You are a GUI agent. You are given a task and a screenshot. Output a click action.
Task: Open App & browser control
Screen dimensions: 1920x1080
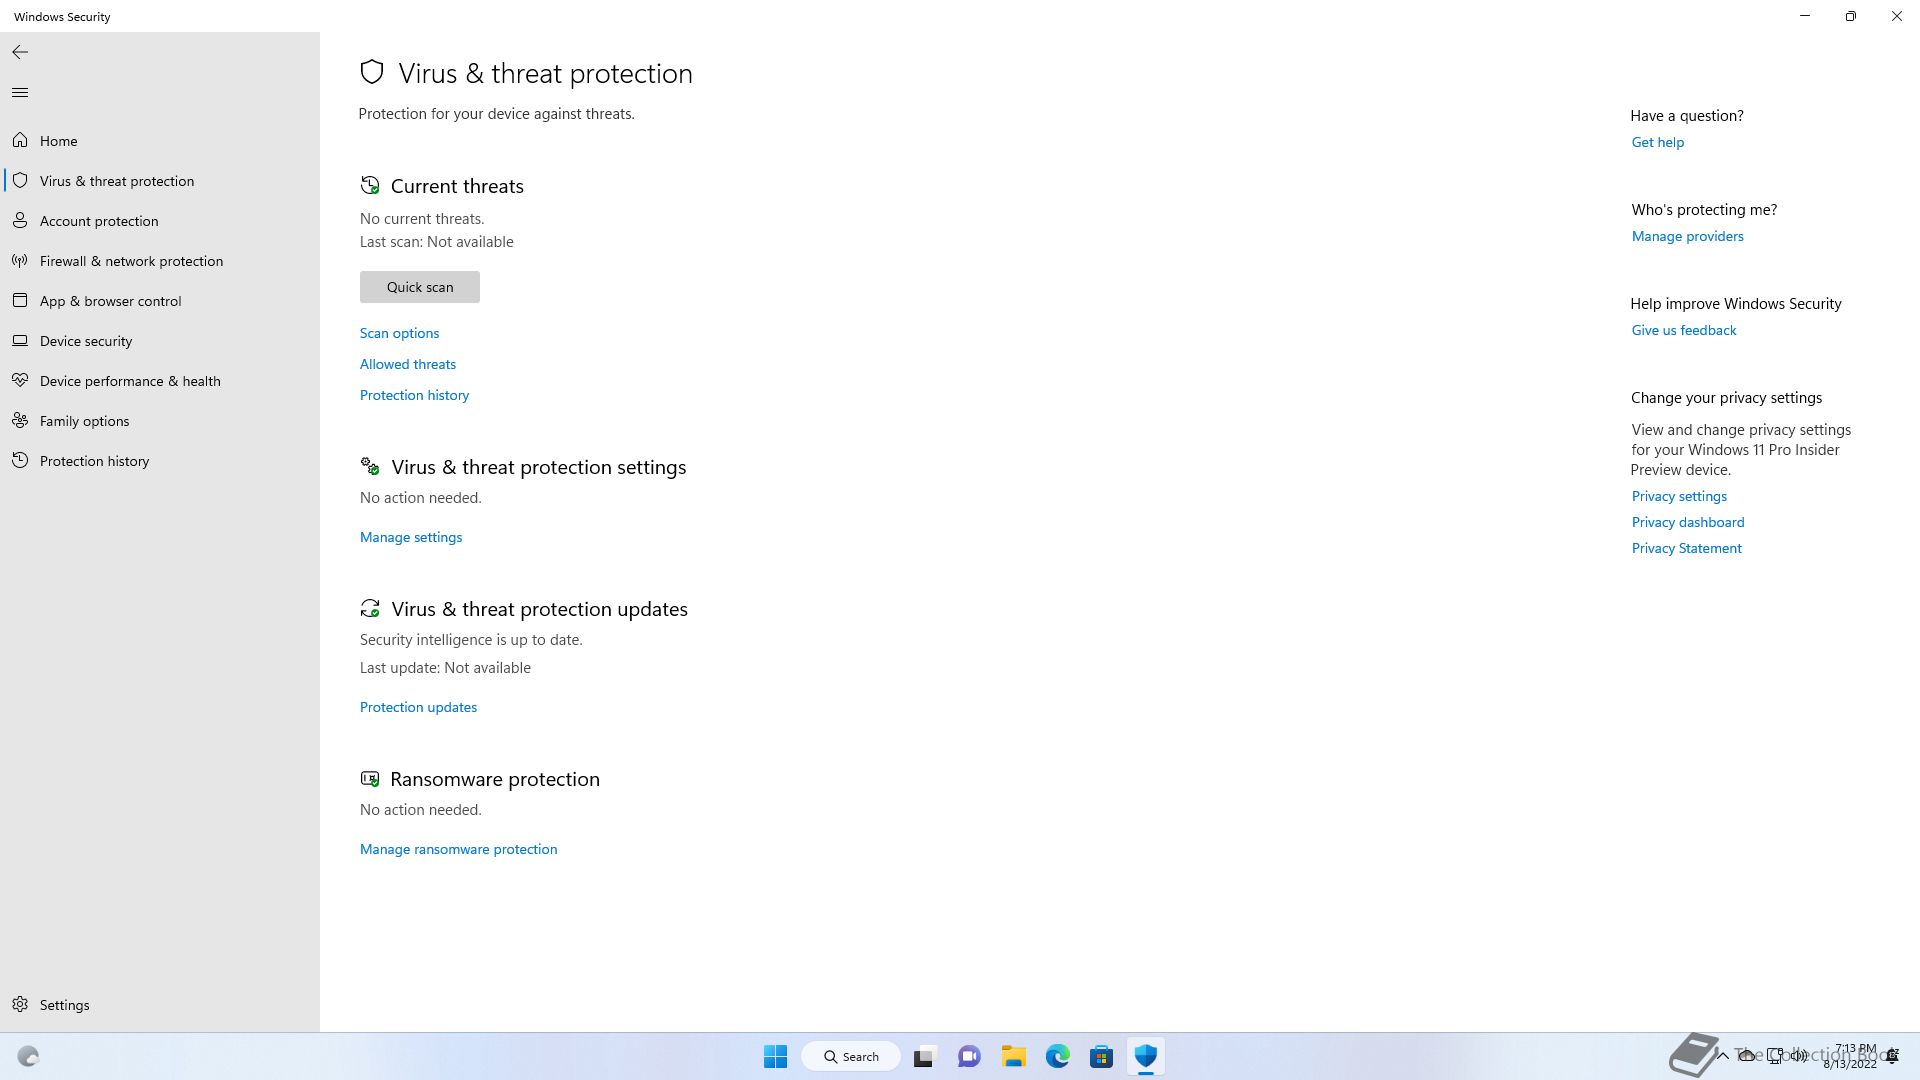coord(160,301)
